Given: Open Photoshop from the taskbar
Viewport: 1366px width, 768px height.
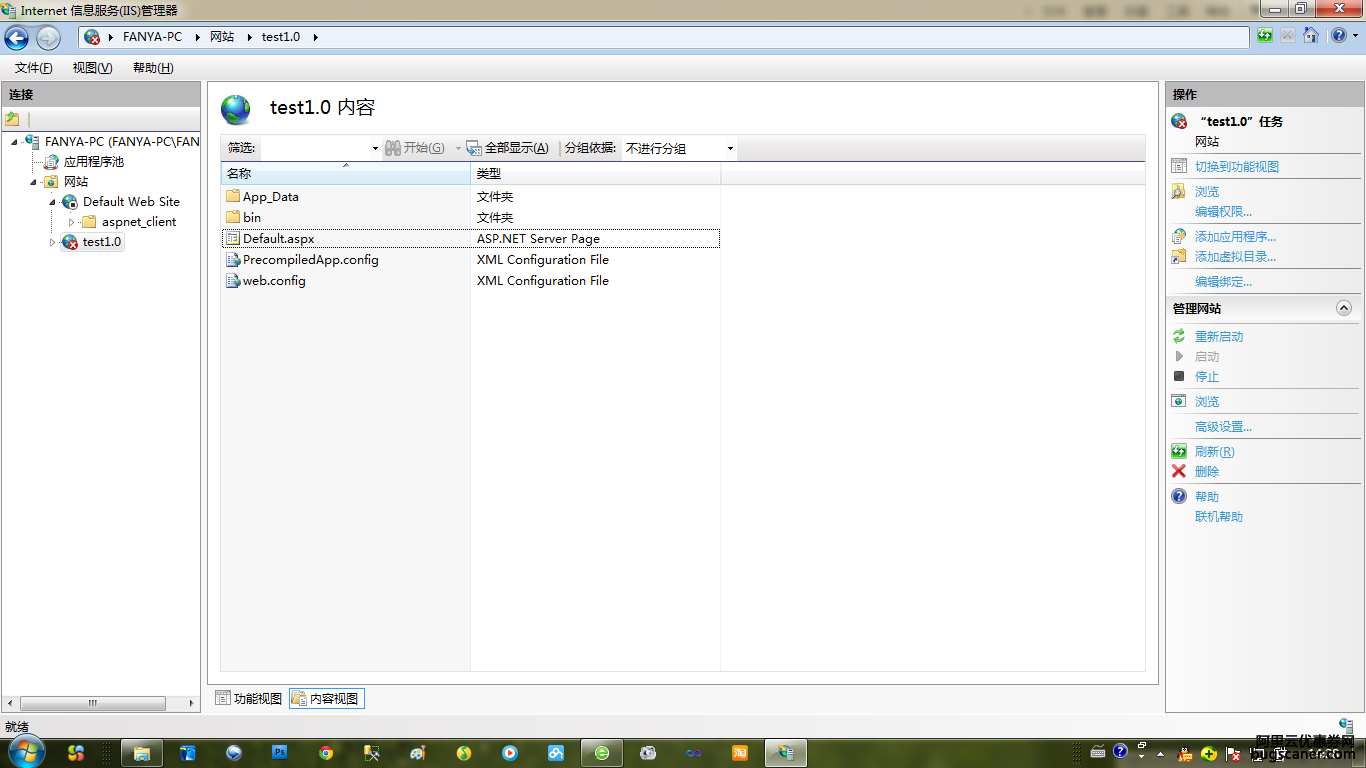Looking at the screenshot, I should pyautogui.click(x=280, y=753).
